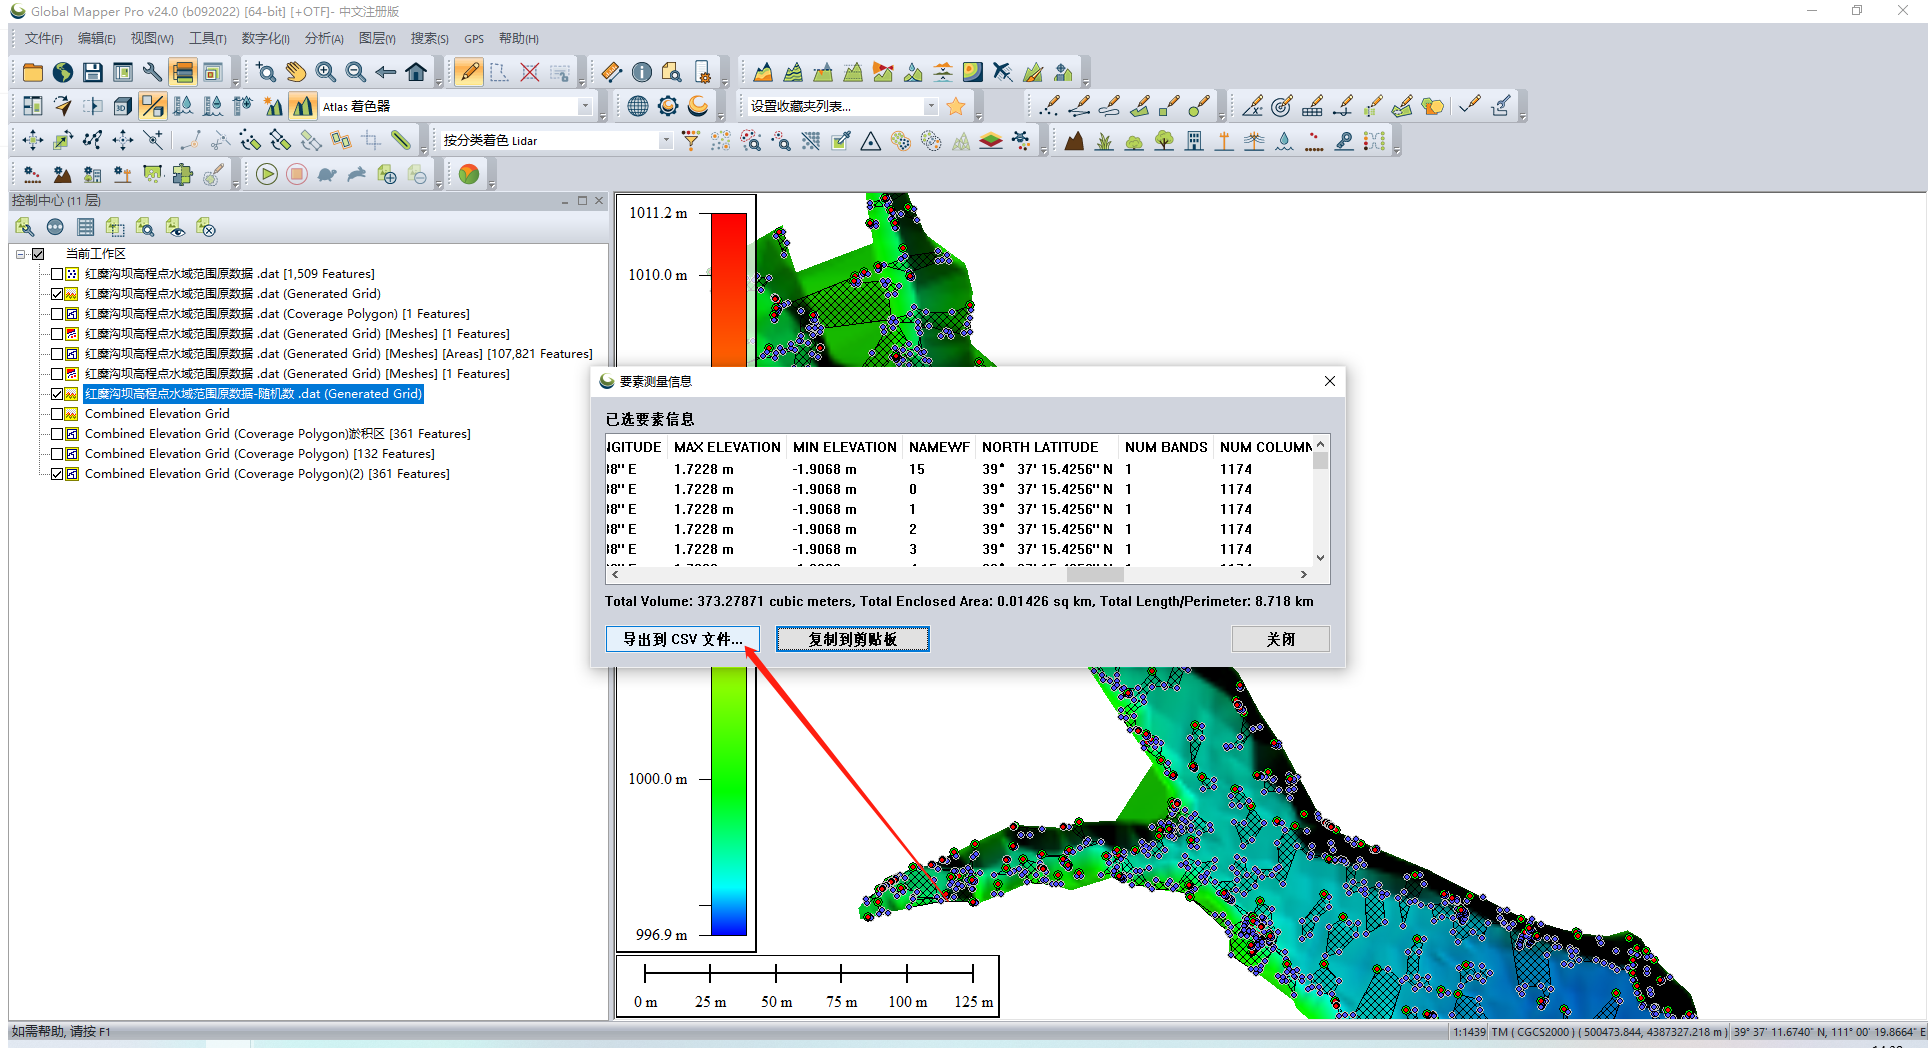Screen dimensions: 1928x1048
Task: Check the [Meshes] [Areas] [107,821 Features] layer
Action: [57, 354]
